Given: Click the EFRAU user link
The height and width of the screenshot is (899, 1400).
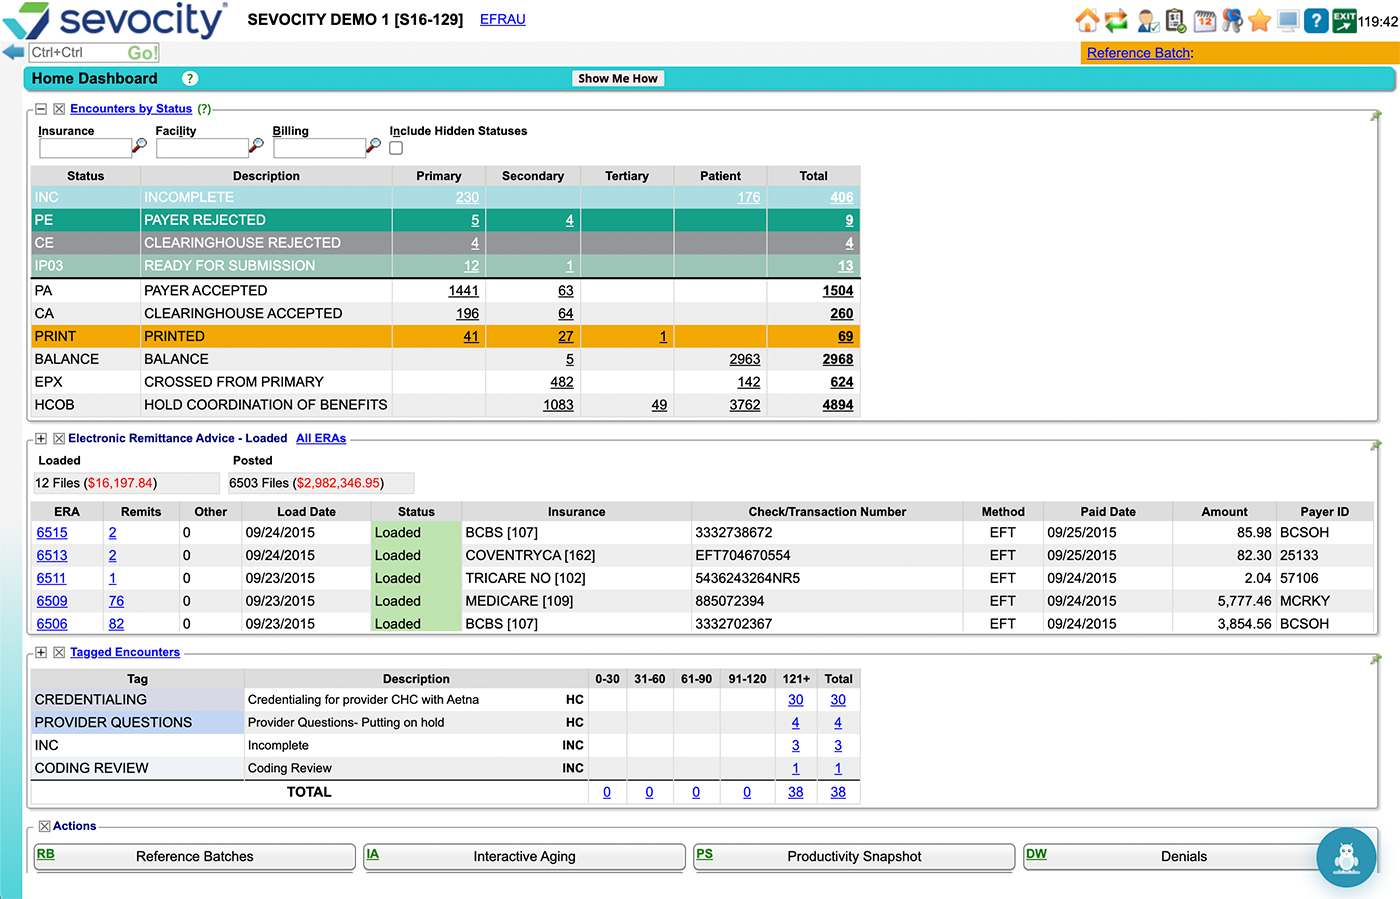Looking at the screenshot, I should pyautogui.click(x=502, y=19).
